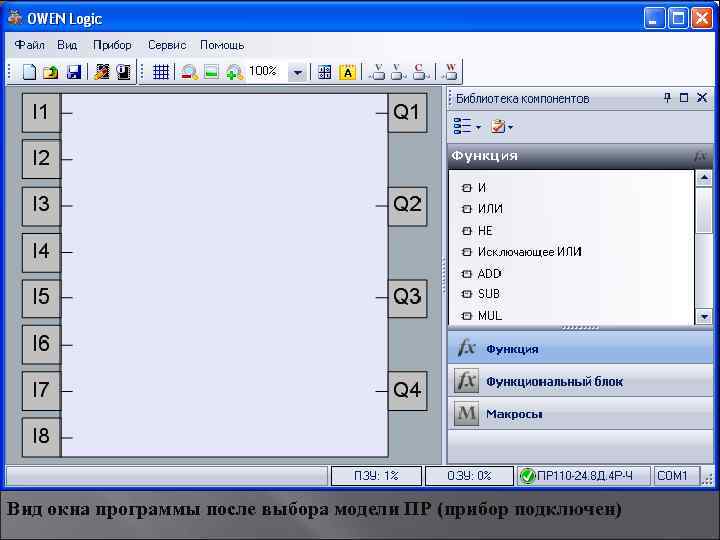Select output block Q1
Screen dimensions: 720x540
coord(407,112)
